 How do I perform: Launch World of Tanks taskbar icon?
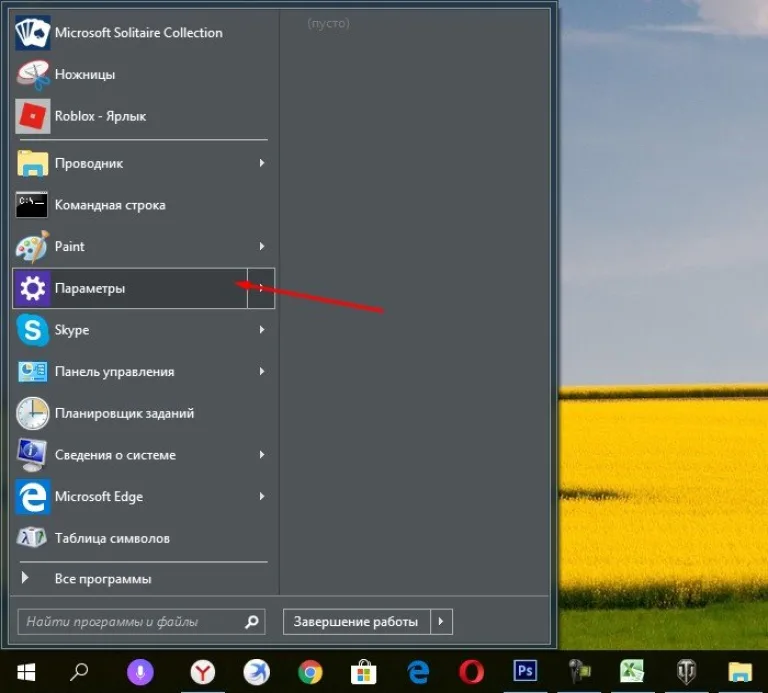click(x=686, y=672)
